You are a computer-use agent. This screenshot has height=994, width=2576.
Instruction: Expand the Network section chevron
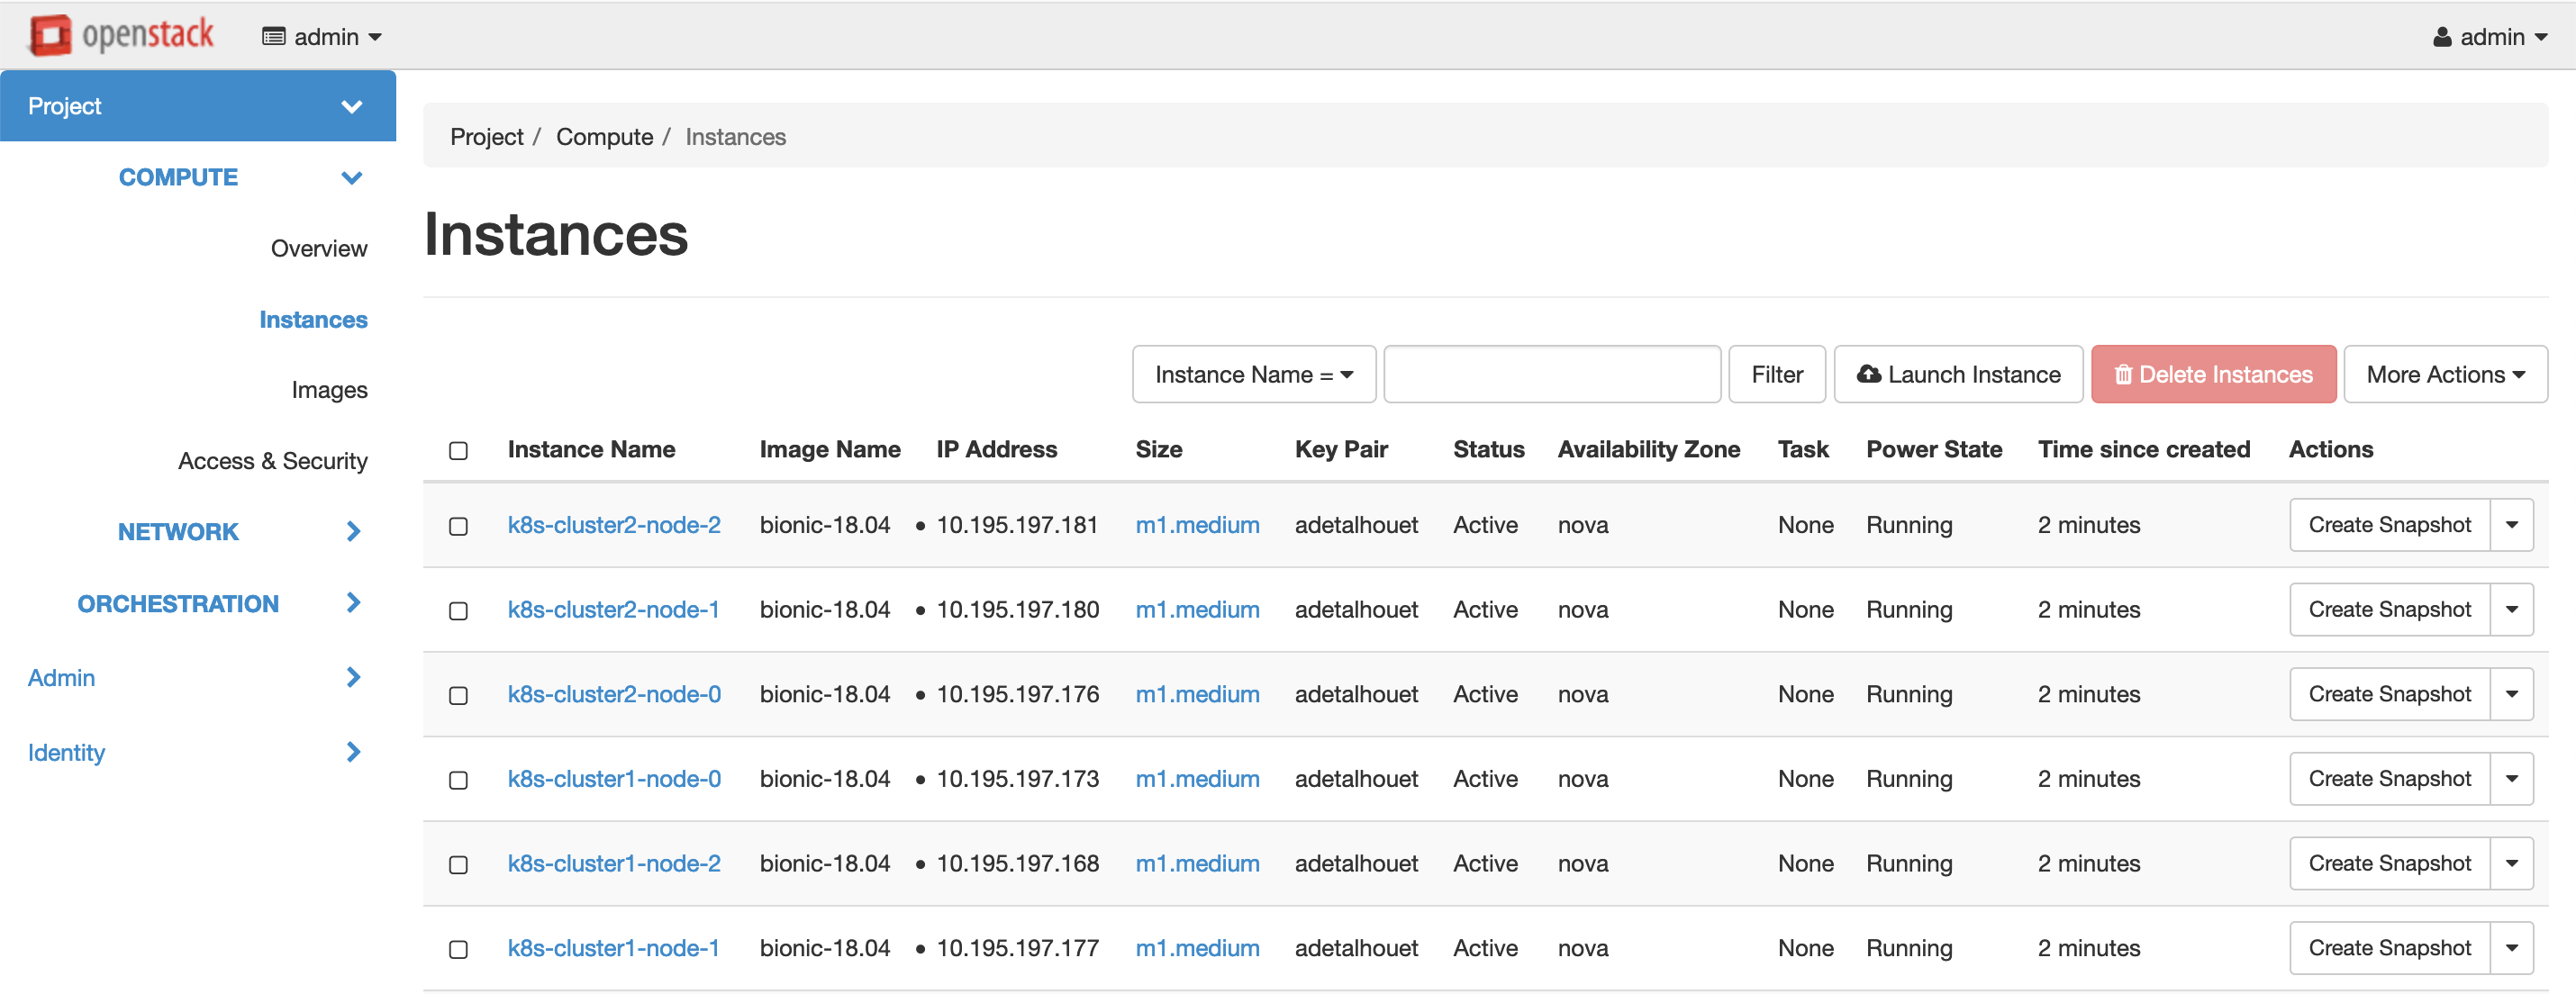[352, 531]
